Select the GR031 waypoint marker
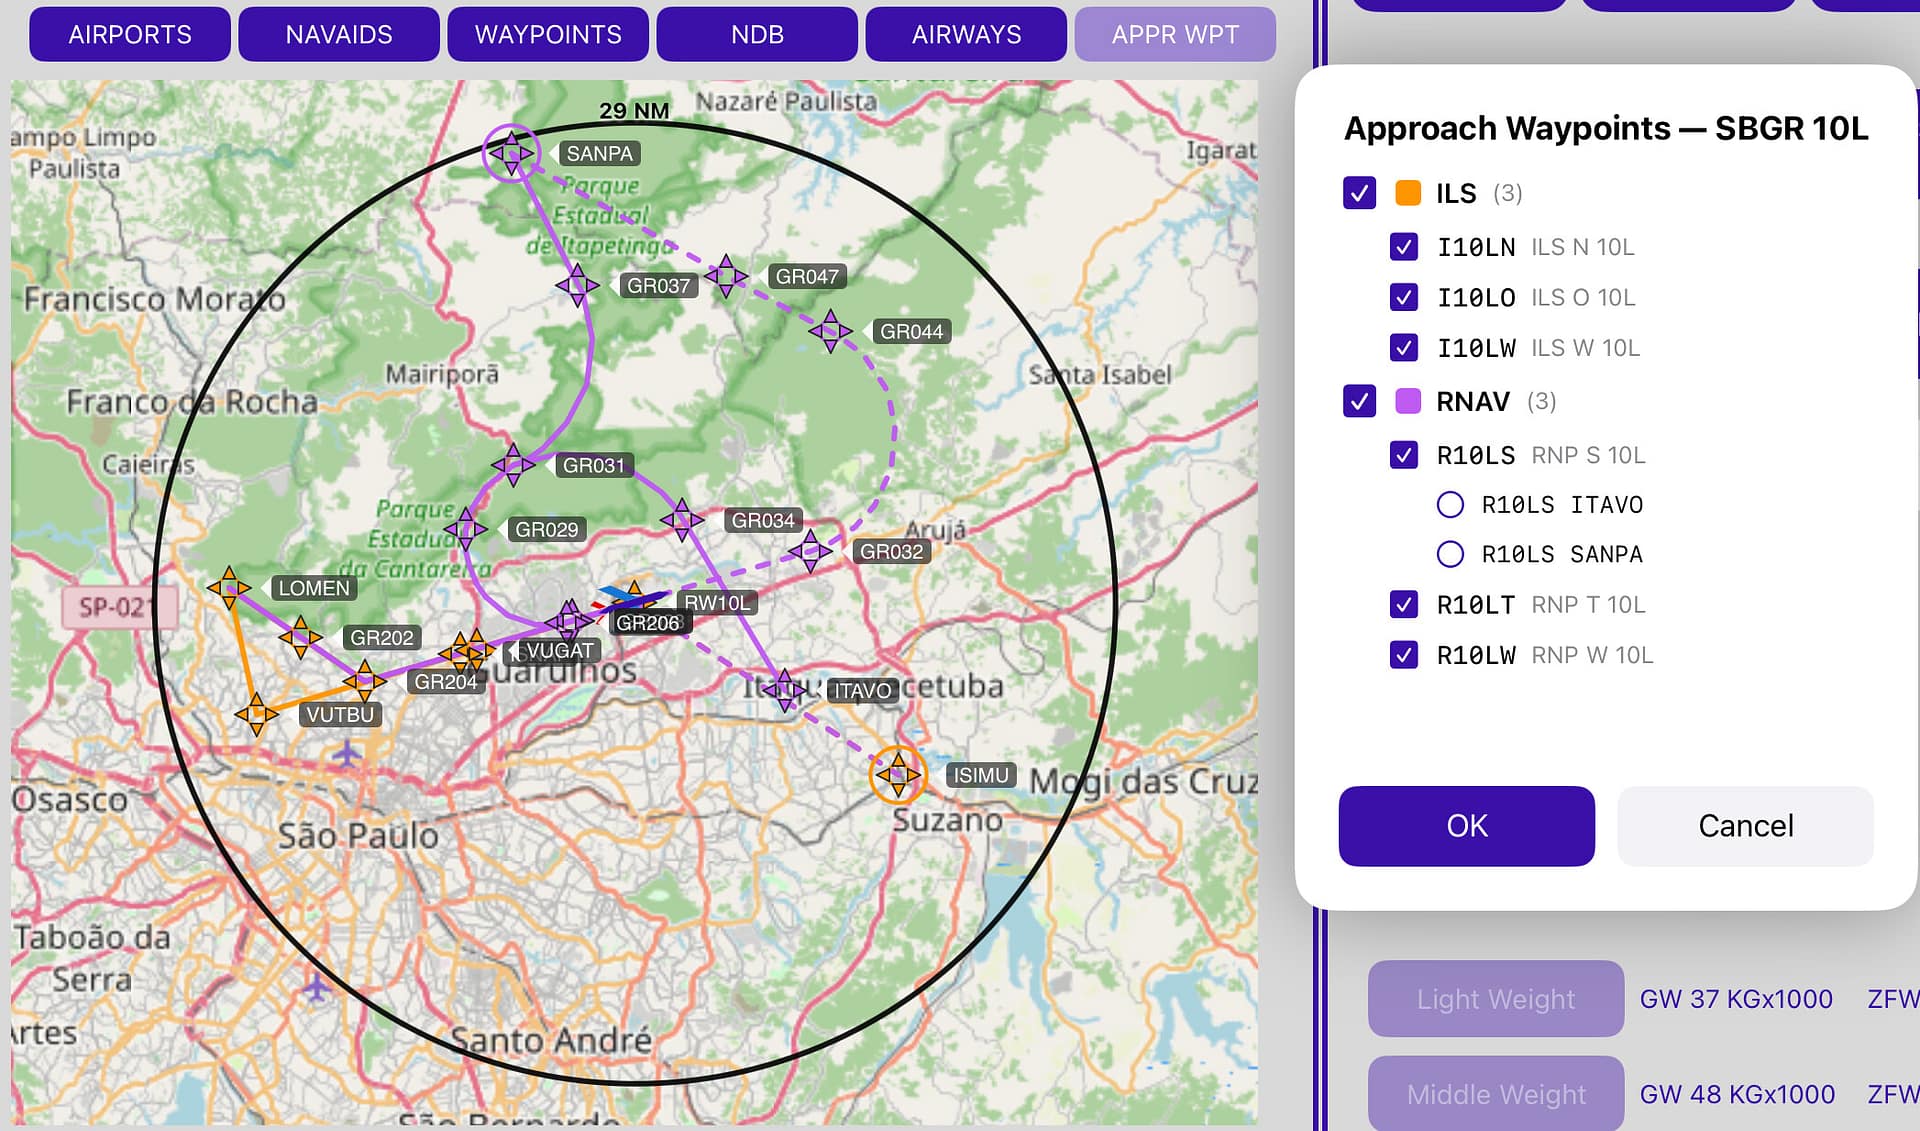Image resolution: width=1920 pixels, height=1131 pixels. pos(513,465)
